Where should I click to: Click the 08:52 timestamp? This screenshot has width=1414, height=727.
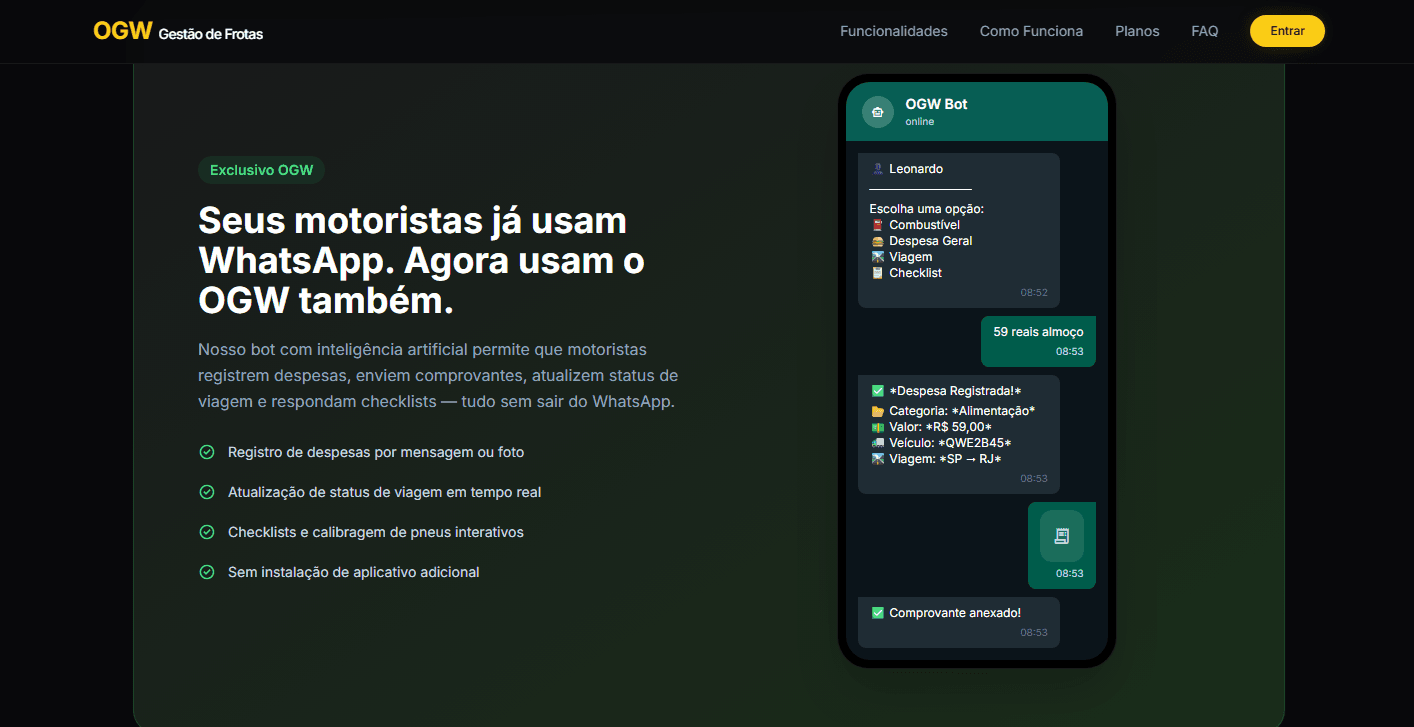pyautogui.click(x=1034, y=293)
